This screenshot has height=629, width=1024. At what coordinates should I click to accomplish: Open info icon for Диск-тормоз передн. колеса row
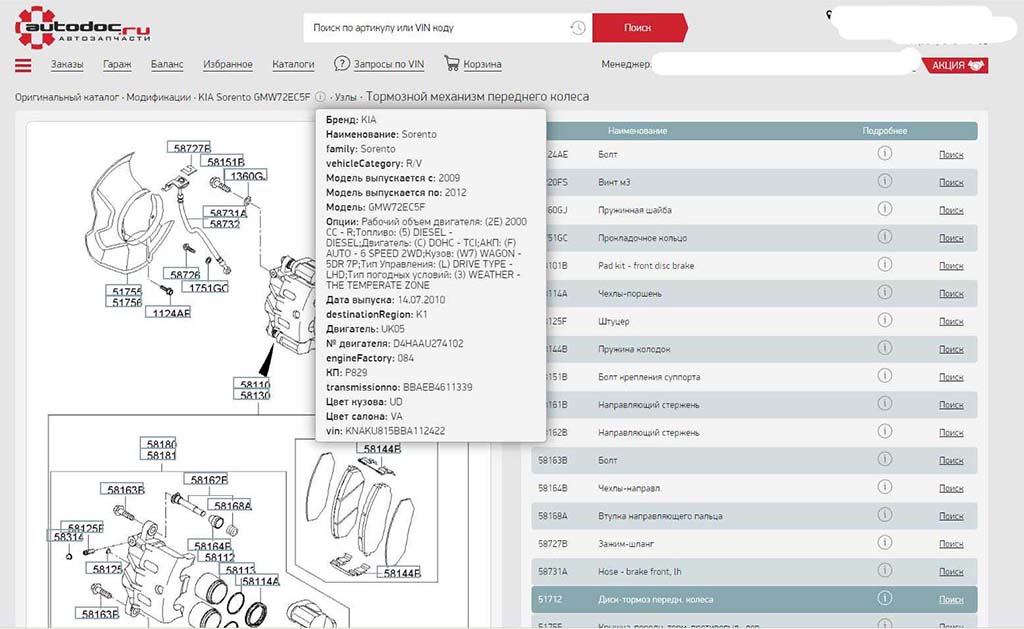click(x=884, y=598)
